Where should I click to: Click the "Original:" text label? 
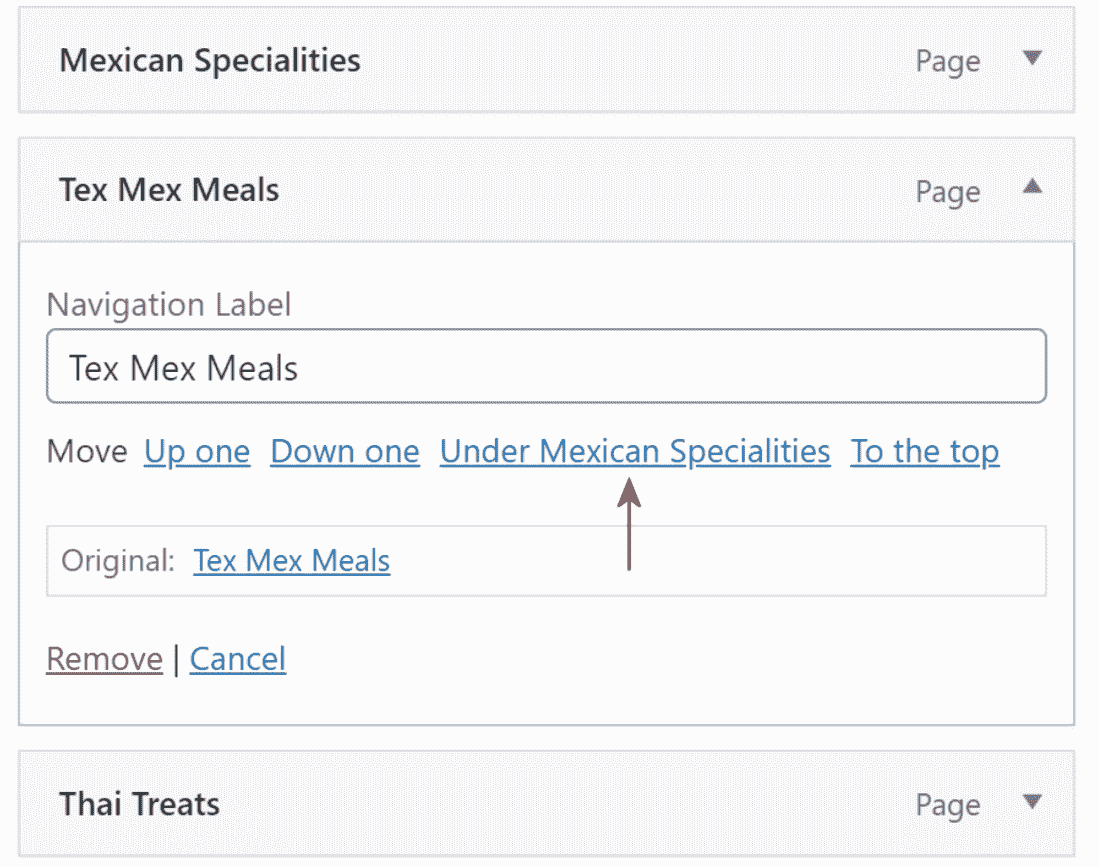pos(118,561)
